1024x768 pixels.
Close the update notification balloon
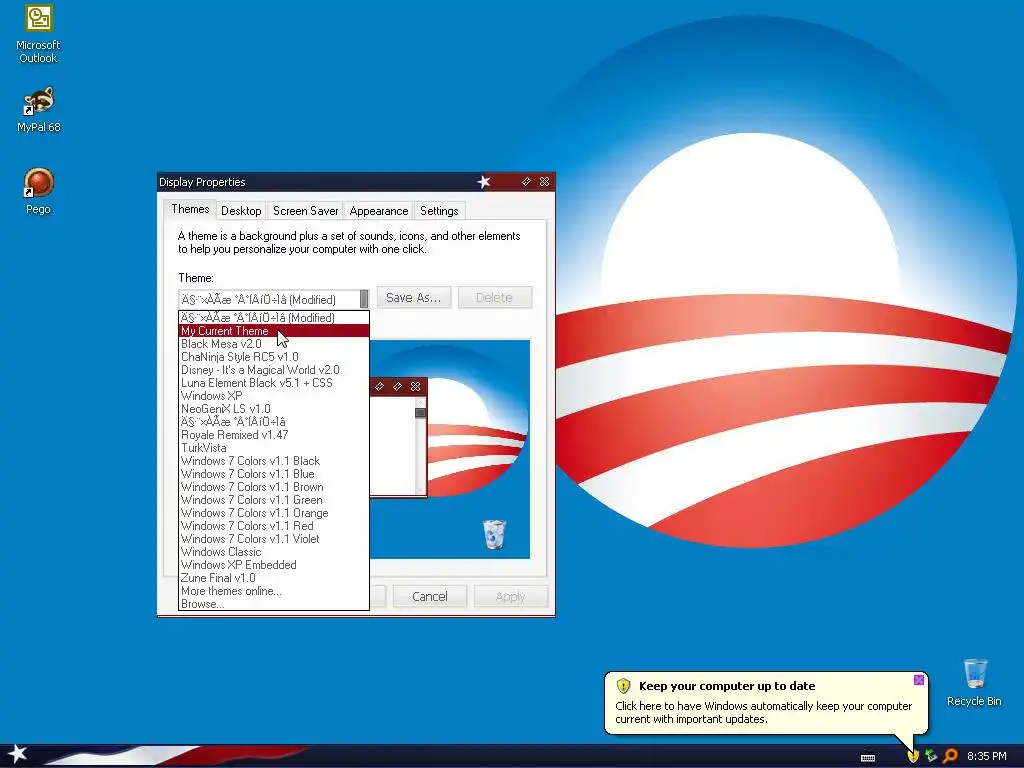click(x=918, y=680)
